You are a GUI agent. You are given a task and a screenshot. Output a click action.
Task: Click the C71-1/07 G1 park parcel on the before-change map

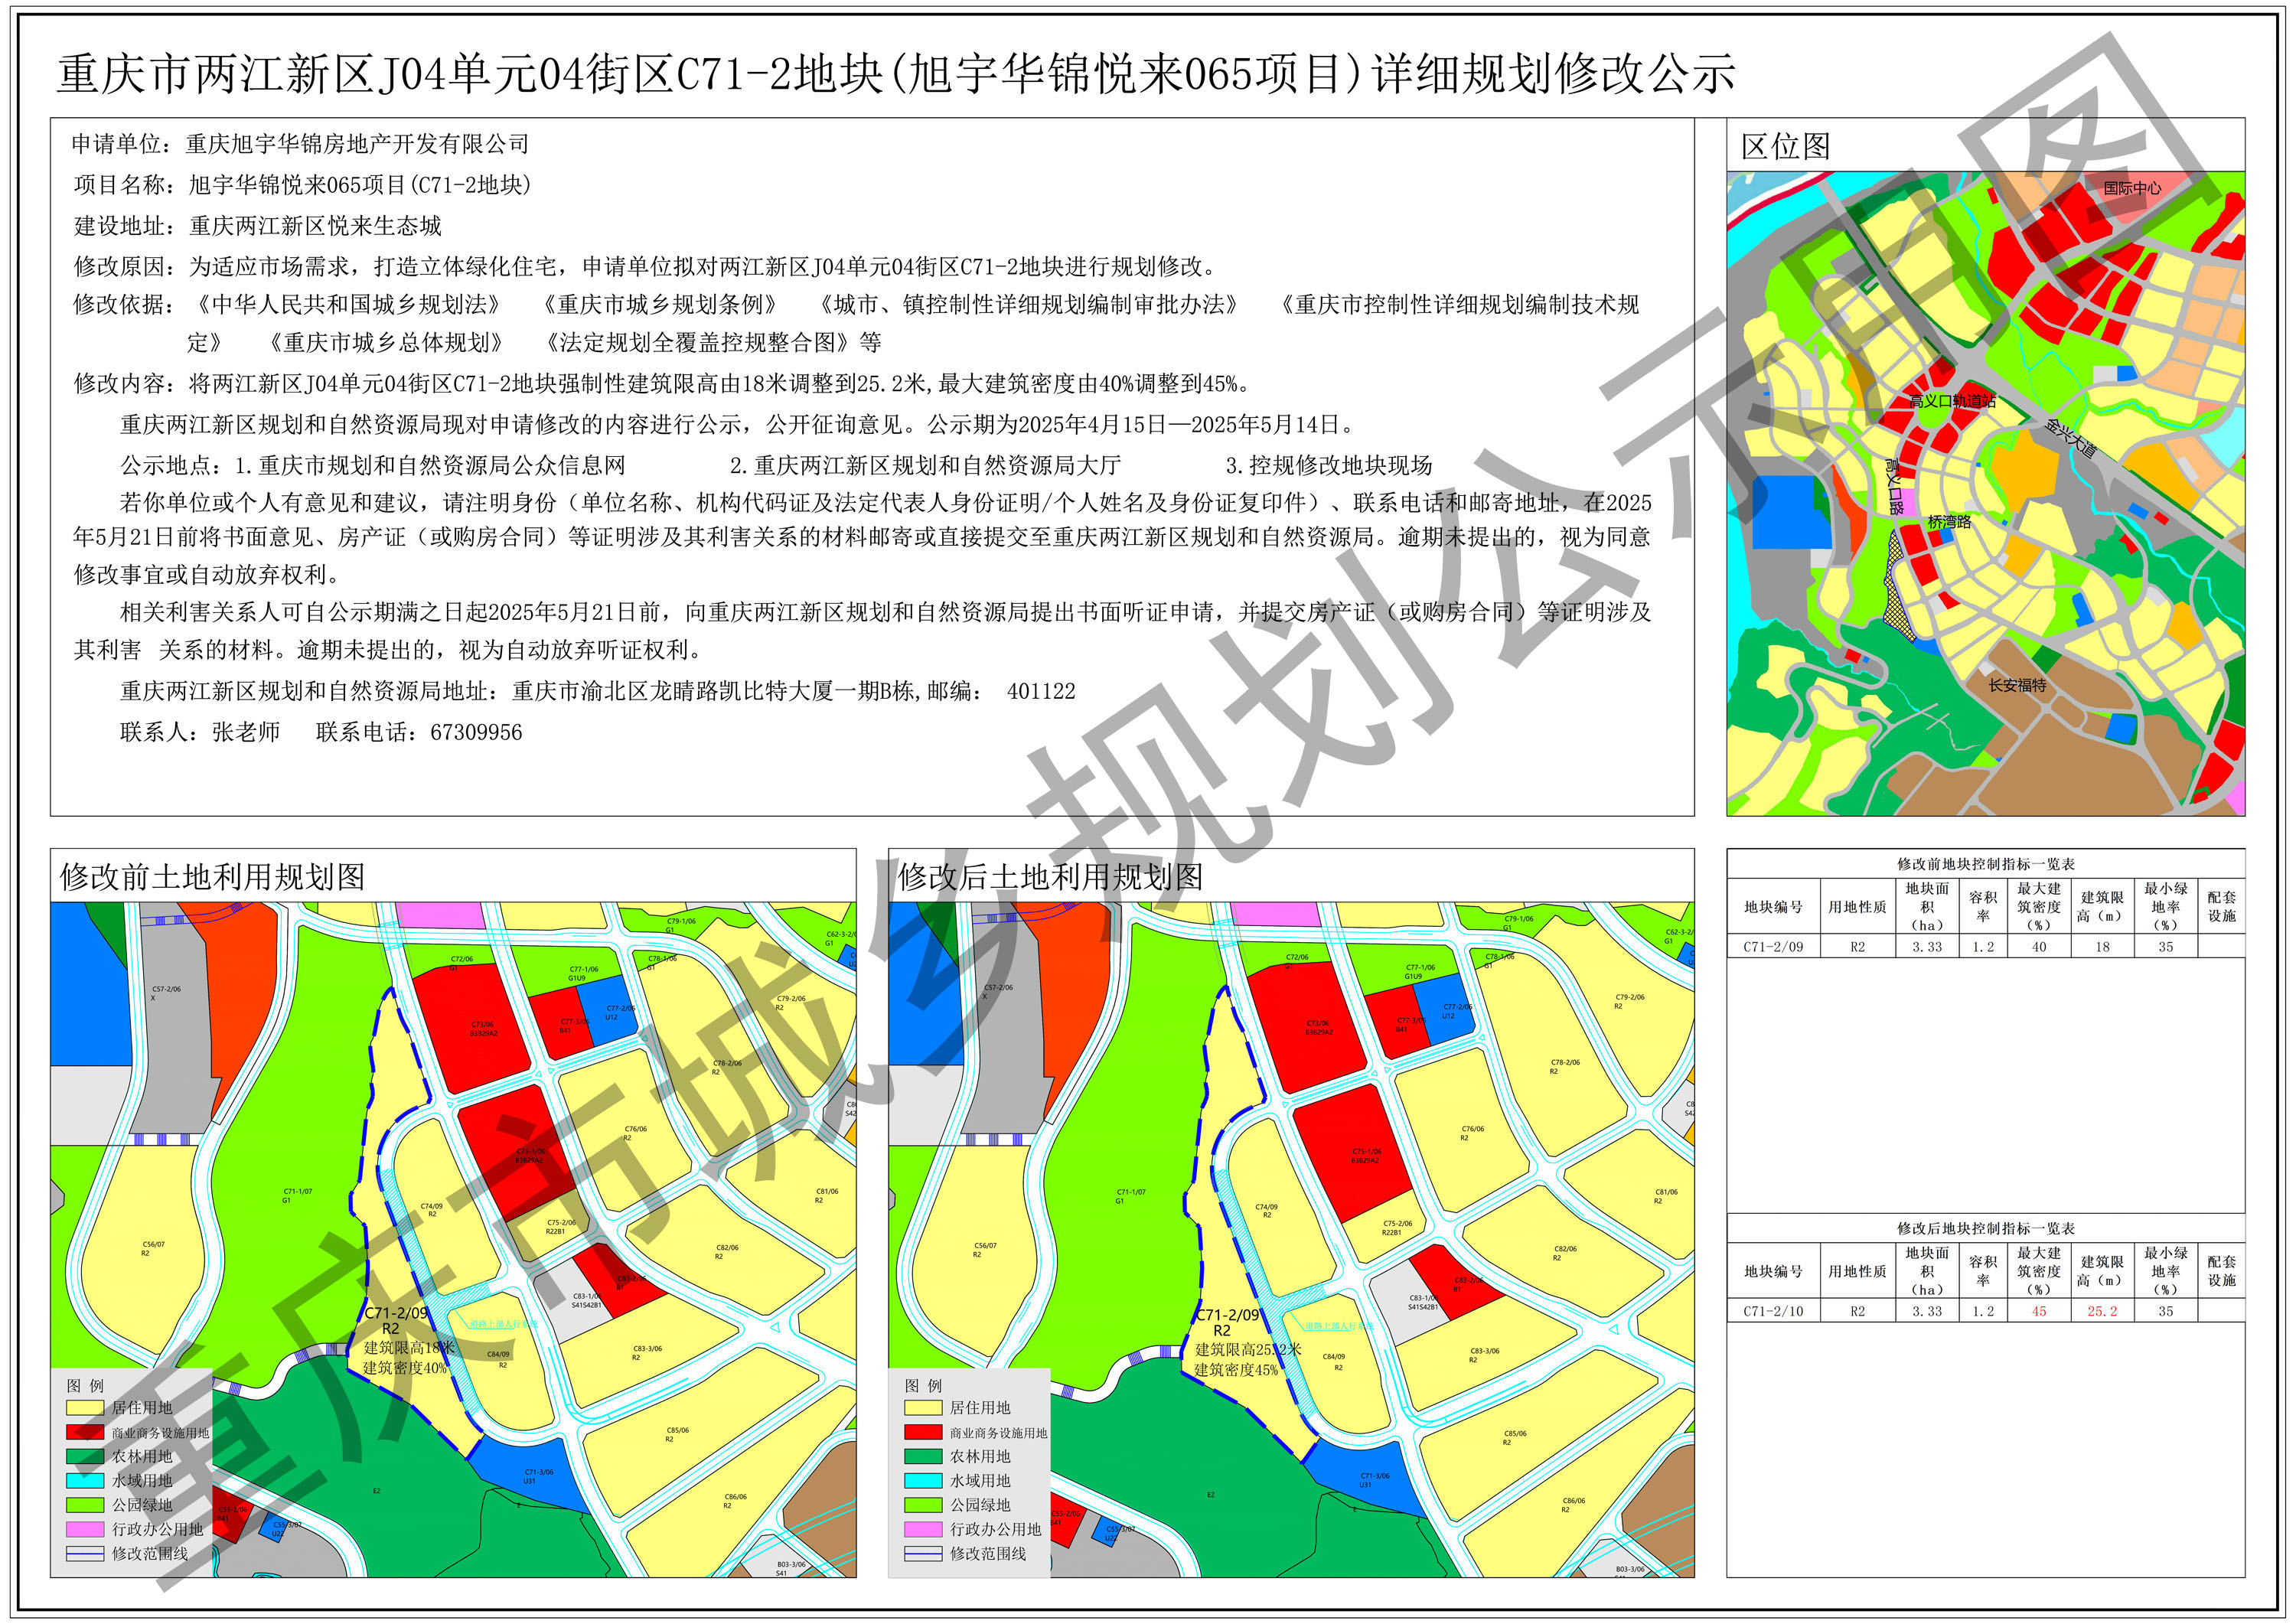(x=297, y=1196)
